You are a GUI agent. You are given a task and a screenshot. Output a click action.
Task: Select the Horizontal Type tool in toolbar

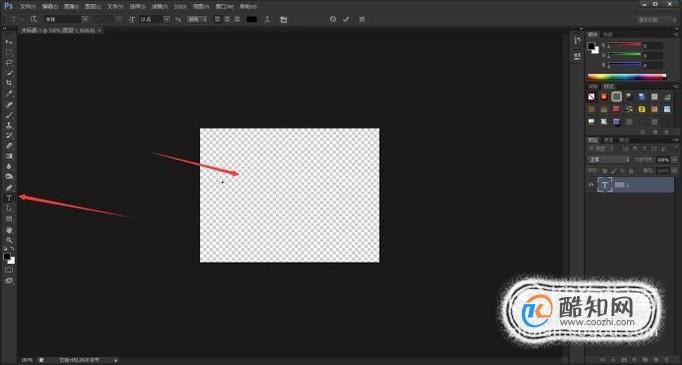point(9,198)
